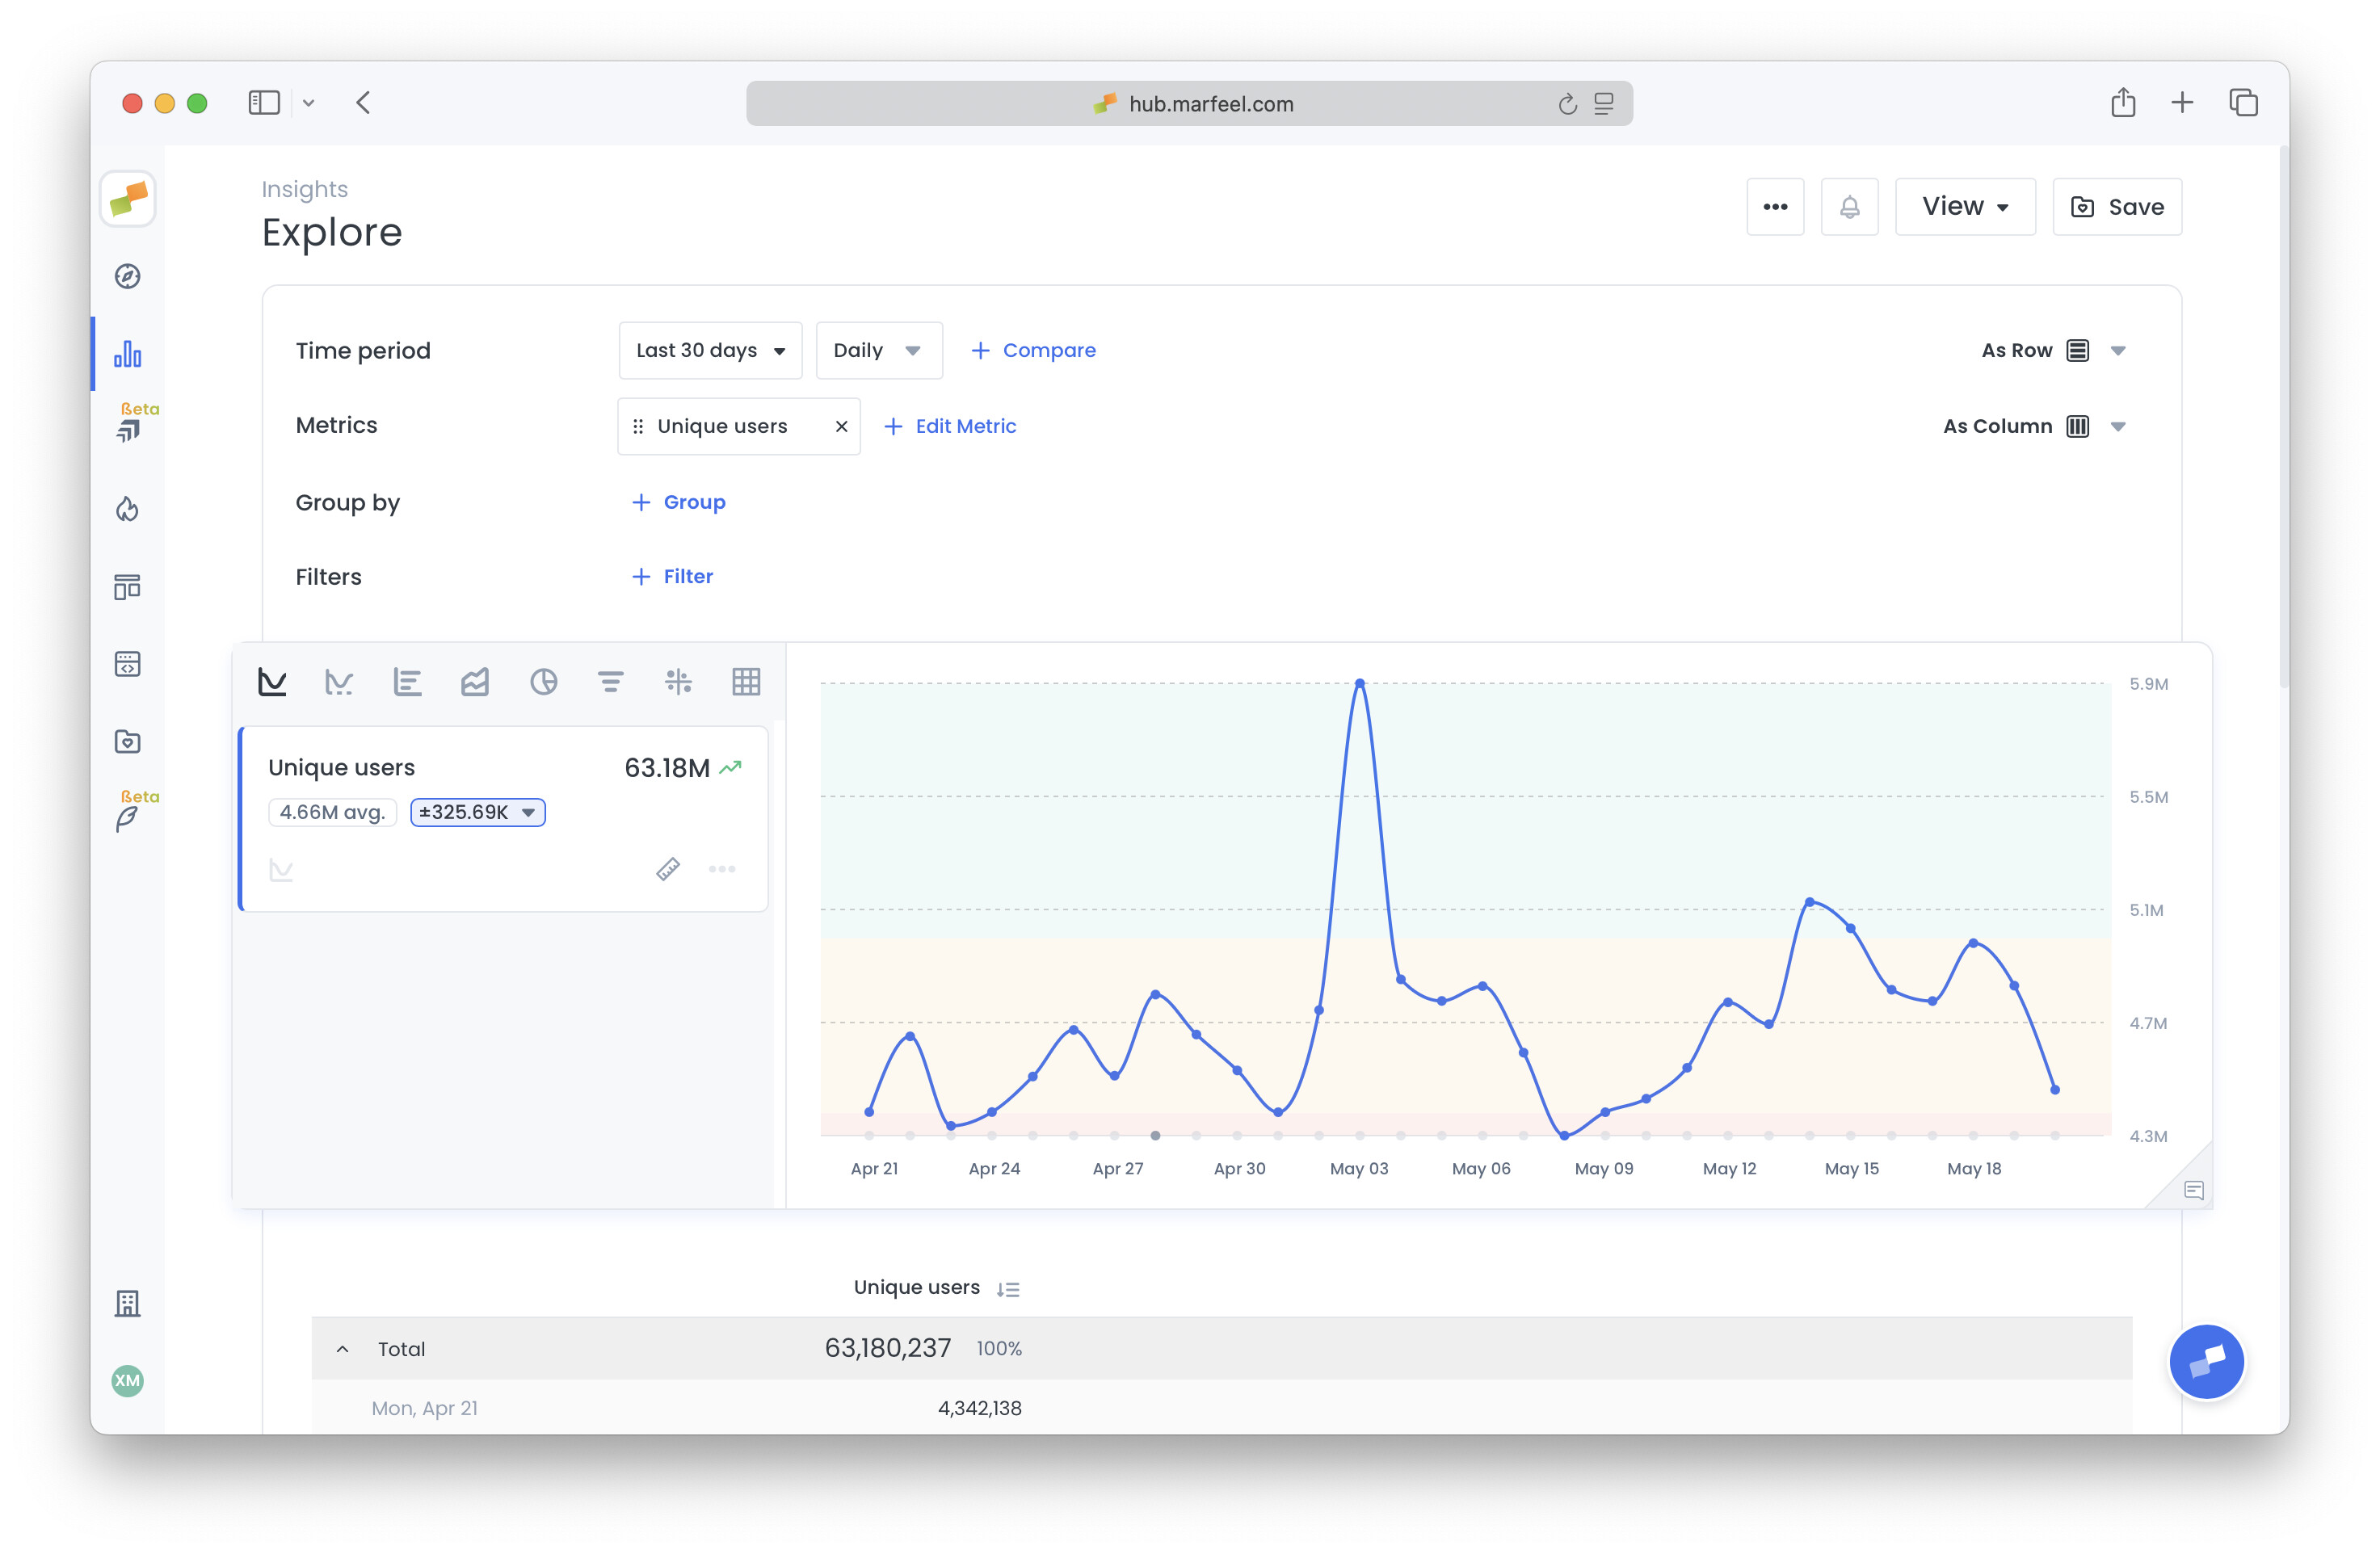Open the compass Discover icon in sidebar
The width and height of the screenshot is (2380, 1554).
(x=127, y=276)
